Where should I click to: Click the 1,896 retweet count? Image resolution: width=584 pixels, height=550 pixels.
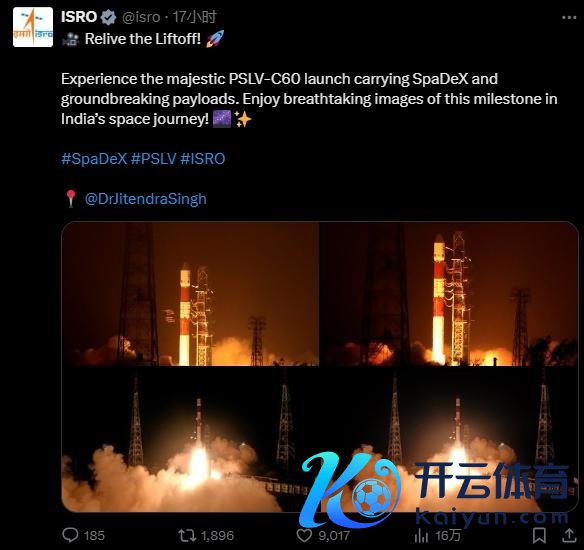(x=218, y=536)
